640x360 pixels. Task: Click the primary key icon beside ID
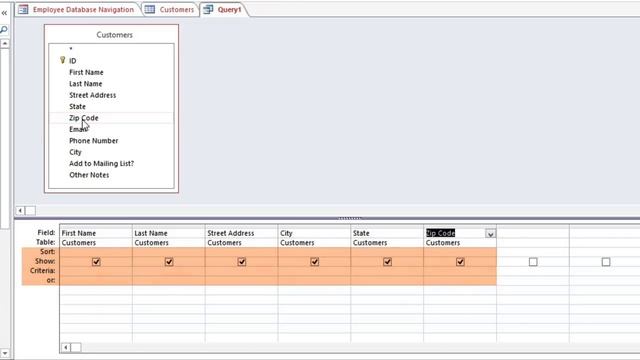point(62,60)
